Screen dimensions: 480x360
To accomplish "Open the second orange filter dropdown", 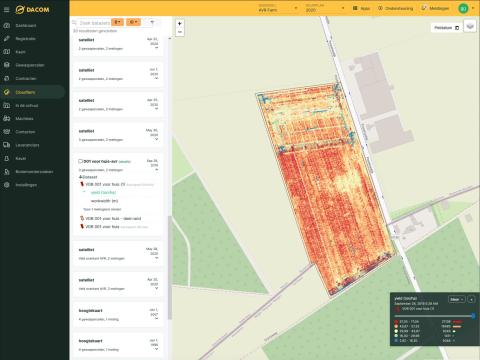I will [x=133, y=22].
